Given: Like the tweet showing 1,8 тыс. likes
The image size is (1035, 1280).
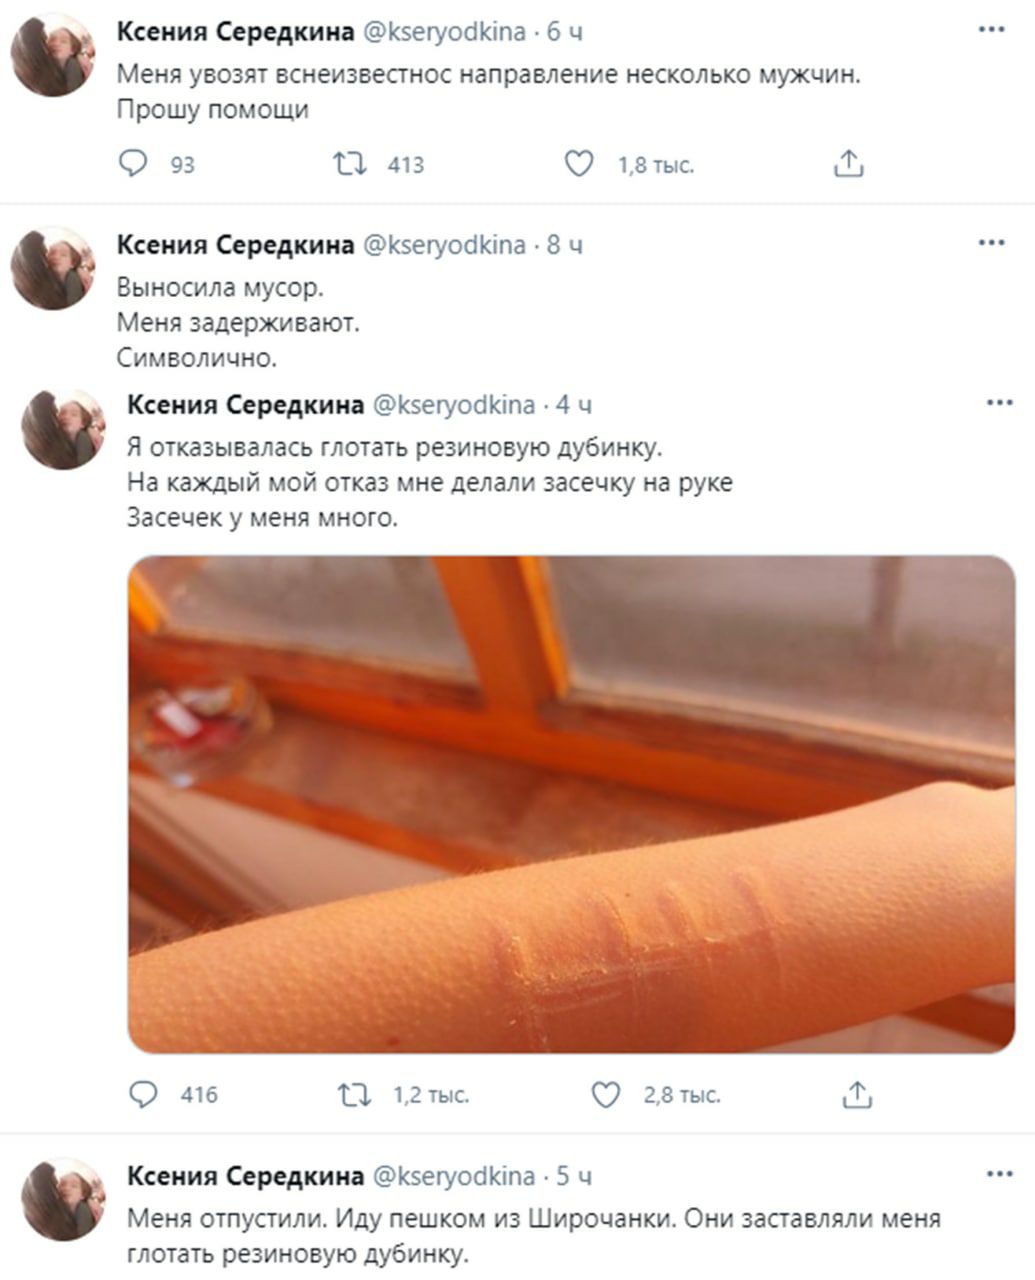Looking at the screenshot, I should (x=580, y=163).
